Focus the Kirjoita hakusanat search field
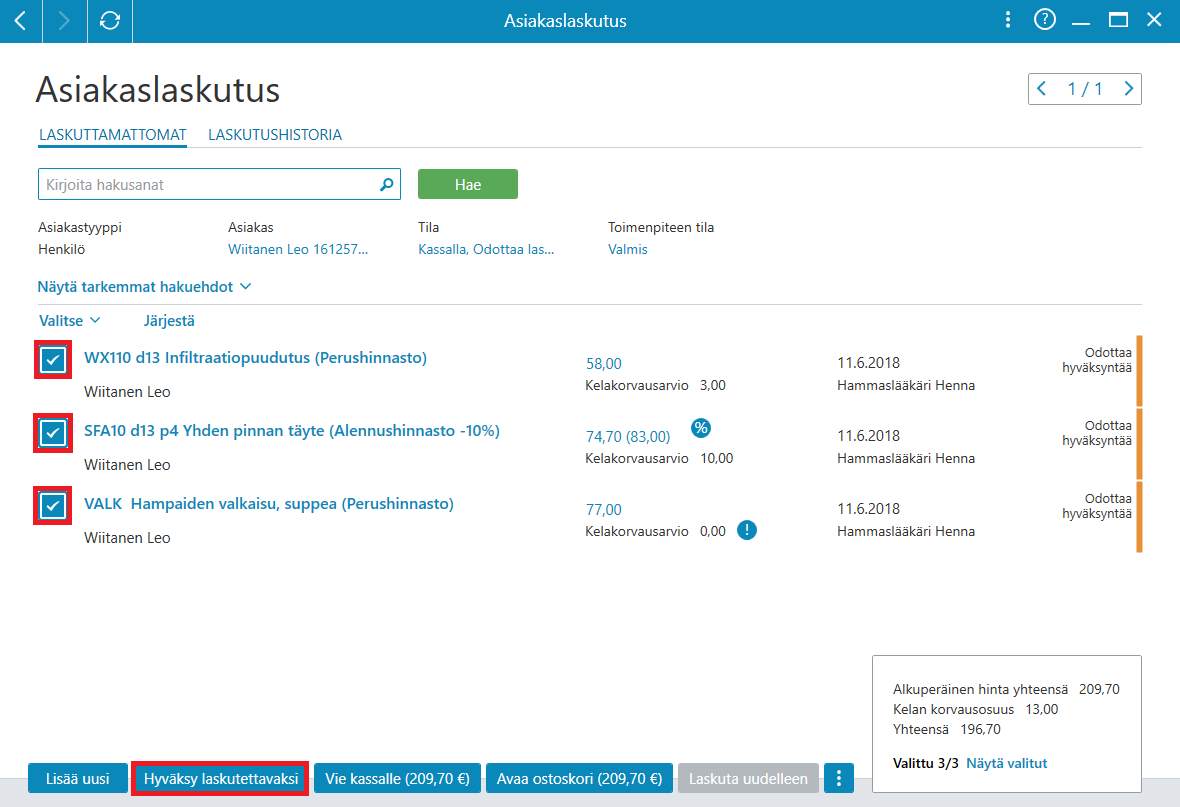Screen dimensions: 1180x807 [x=219, y=184]
